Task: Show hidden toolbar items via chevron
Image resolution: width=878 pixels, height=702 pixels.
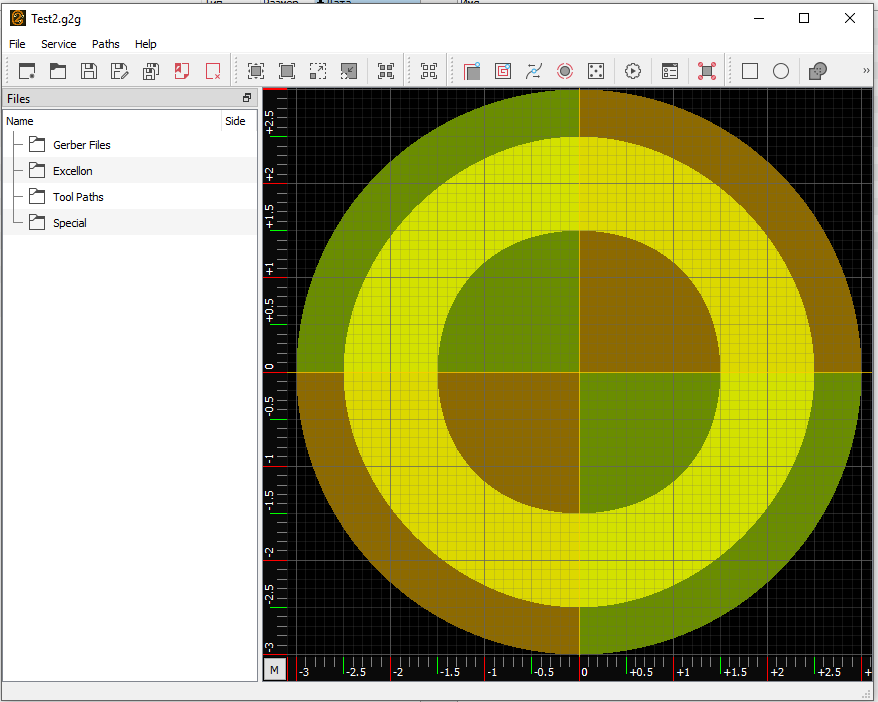Action: click(x=866, y=71)
